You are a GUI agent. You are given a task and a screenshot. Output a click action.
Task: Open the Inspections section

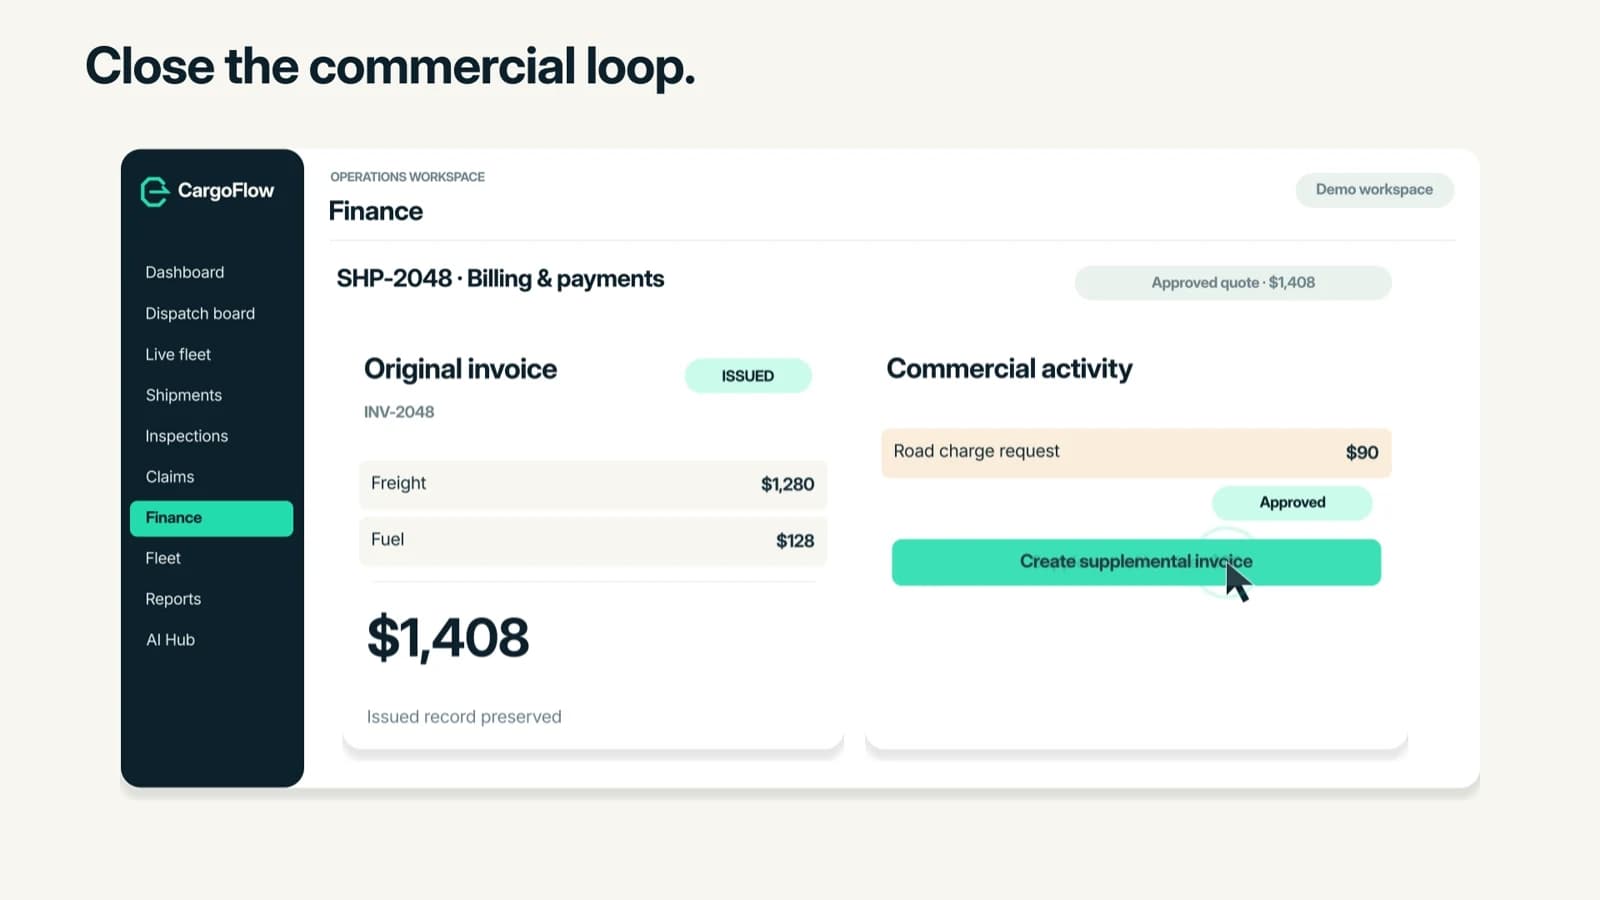[187, 436]
